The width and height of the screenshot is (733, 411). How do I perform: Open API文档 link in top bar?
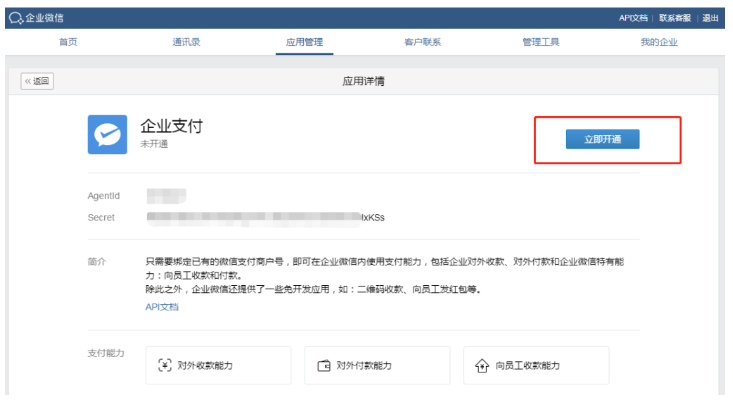[633, 18]
